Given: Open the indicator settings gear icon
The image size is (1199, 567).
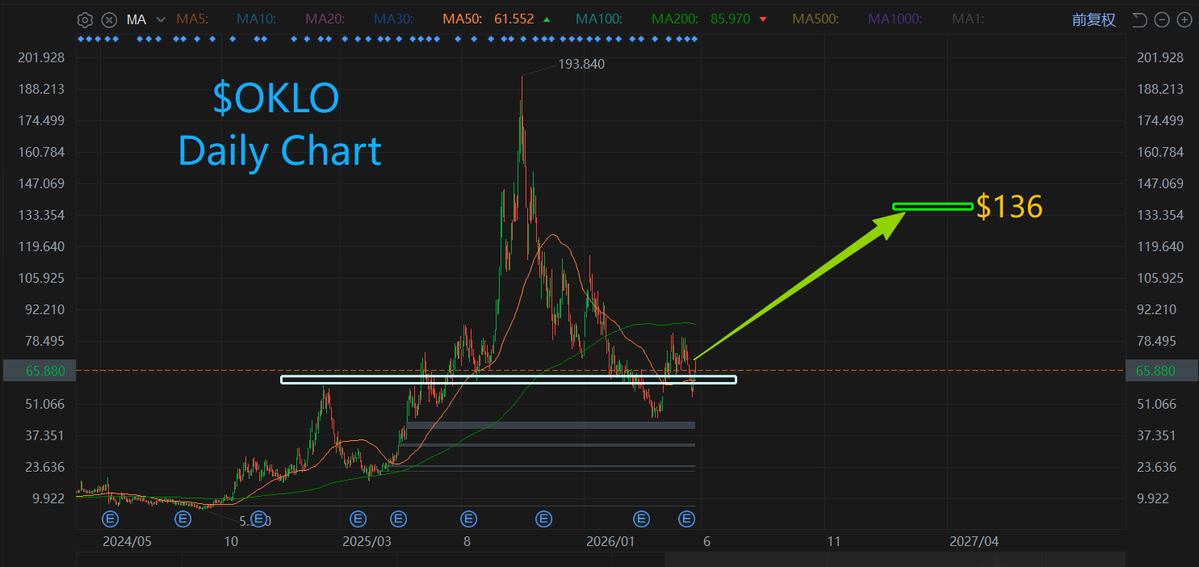Looking at the screenshot, I should (86, 20).
